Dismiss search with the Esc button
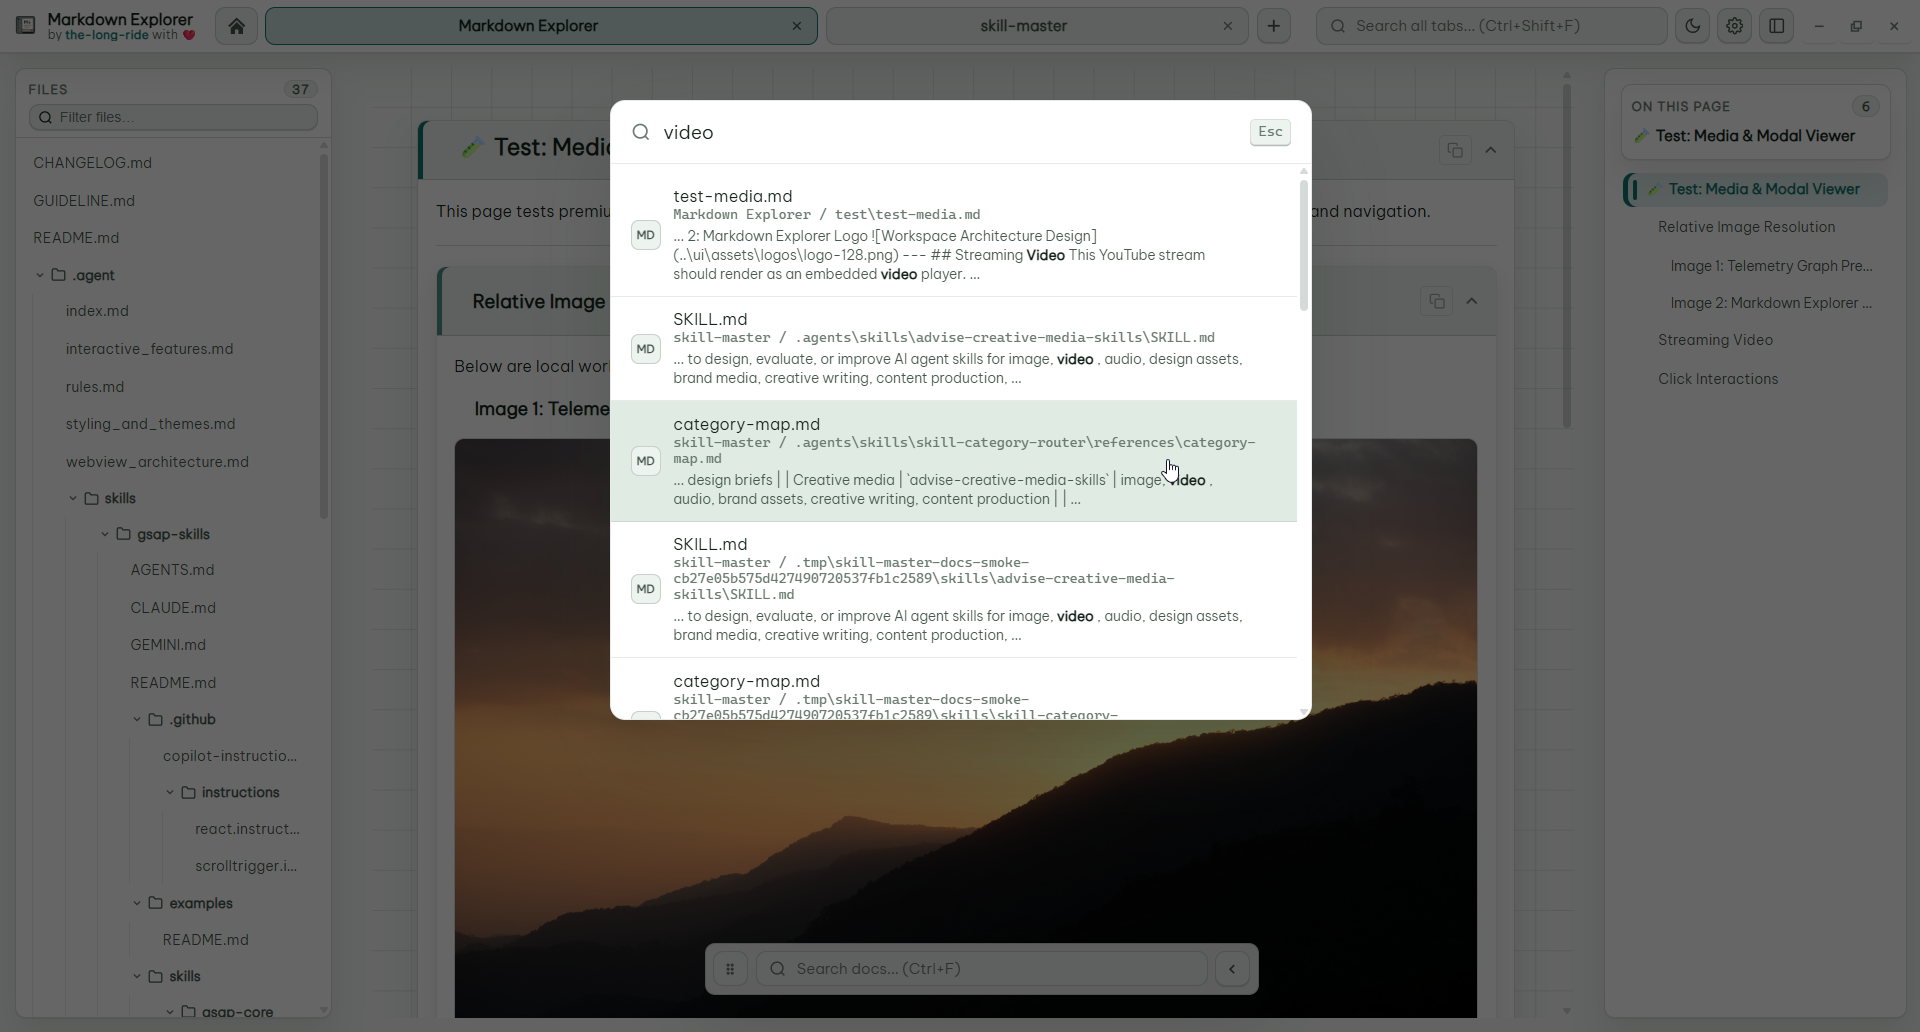1920x1032 pixels. pos(1270,132)
